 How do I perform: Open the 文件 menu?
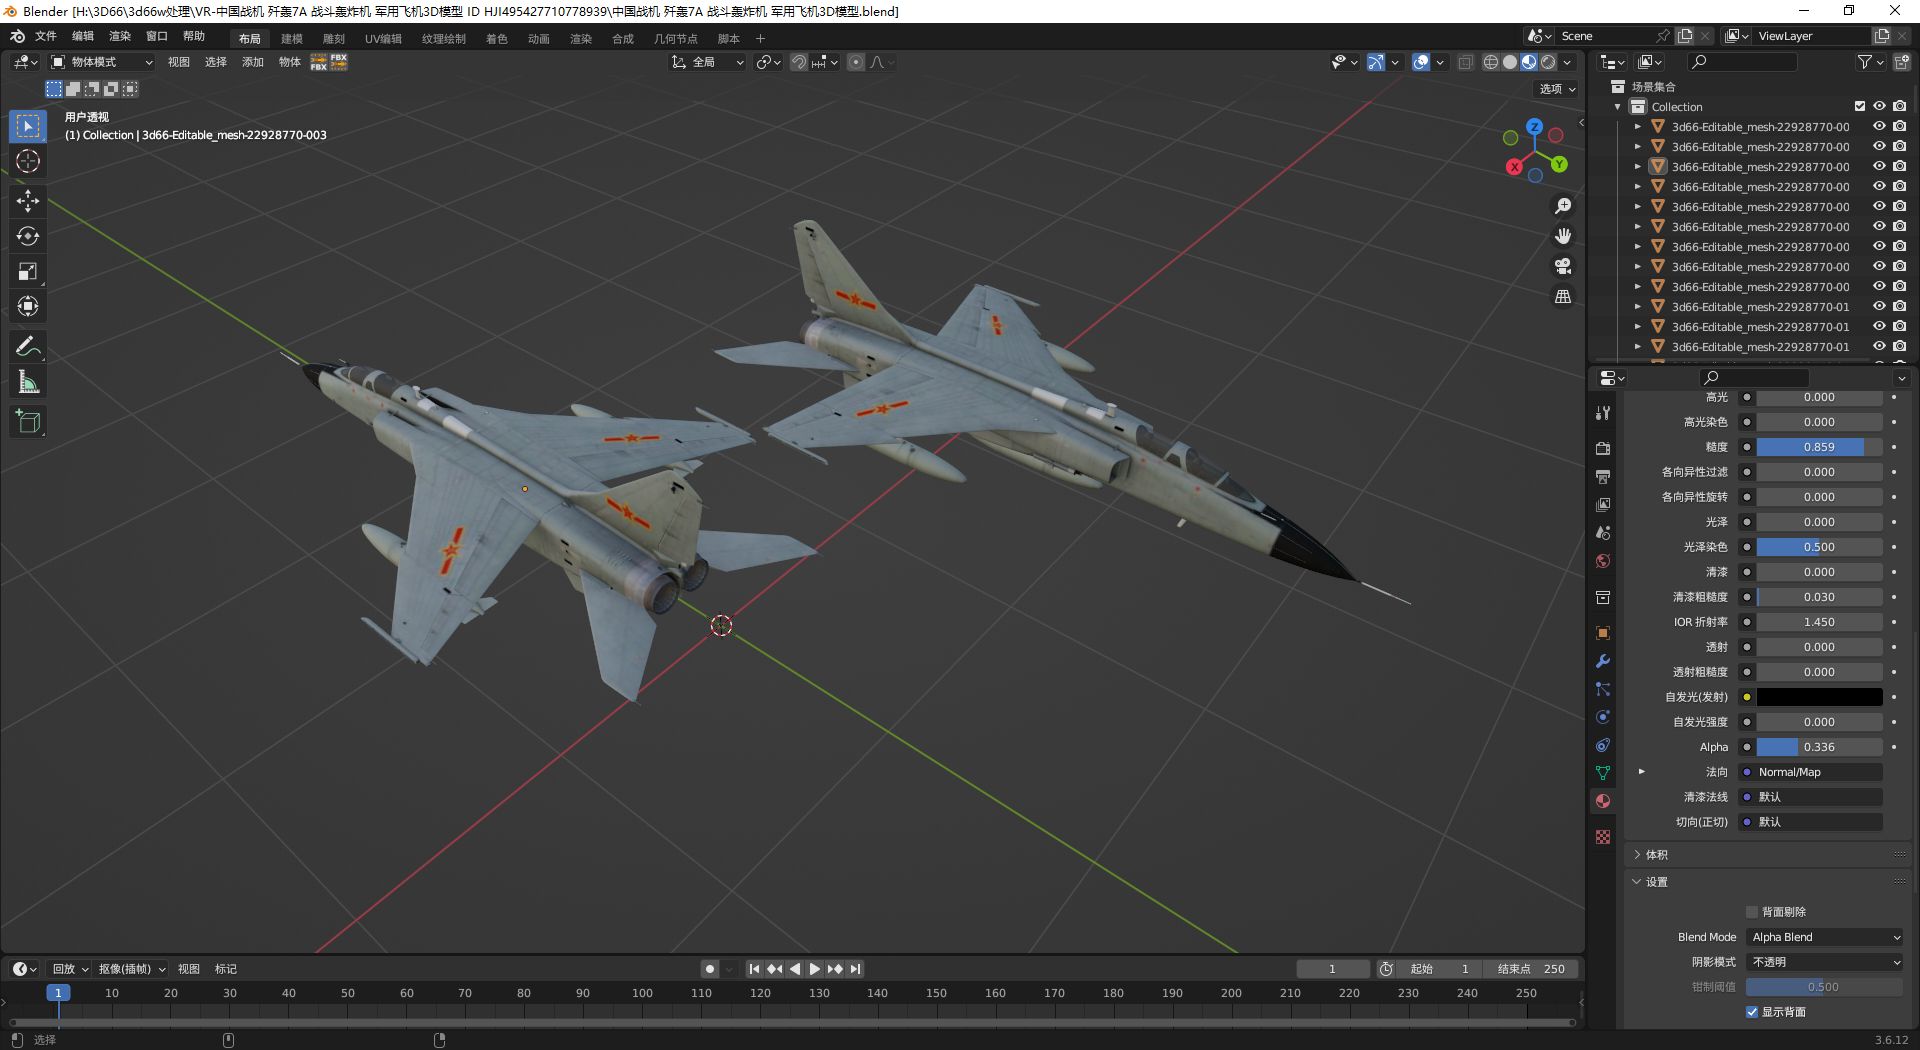(x=46, y=36)
